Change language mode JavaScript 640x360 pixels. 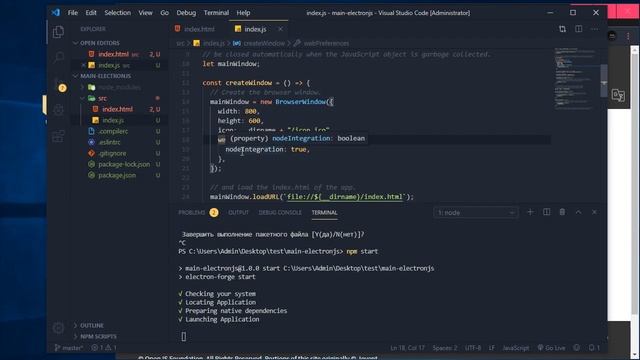click(516, 348)
